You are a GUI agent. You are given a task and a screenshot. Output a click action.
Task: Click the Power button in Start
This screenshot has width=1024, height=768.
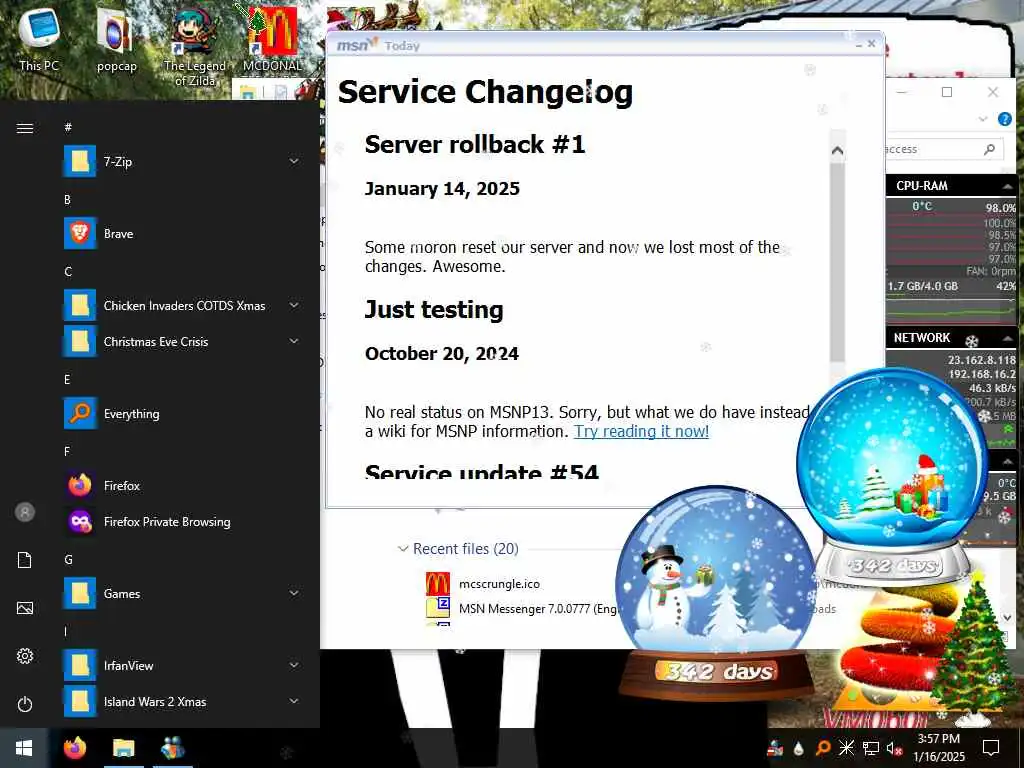(x=25, y=704)
